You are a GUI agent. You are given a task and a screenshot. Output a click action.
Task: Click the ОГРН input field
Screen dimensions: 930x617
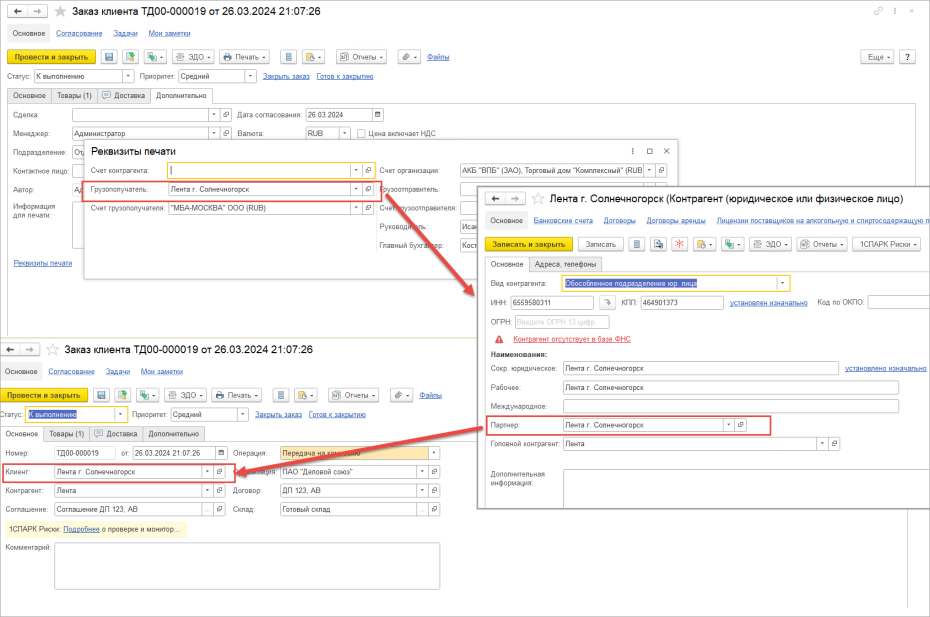tap(562, 322)
